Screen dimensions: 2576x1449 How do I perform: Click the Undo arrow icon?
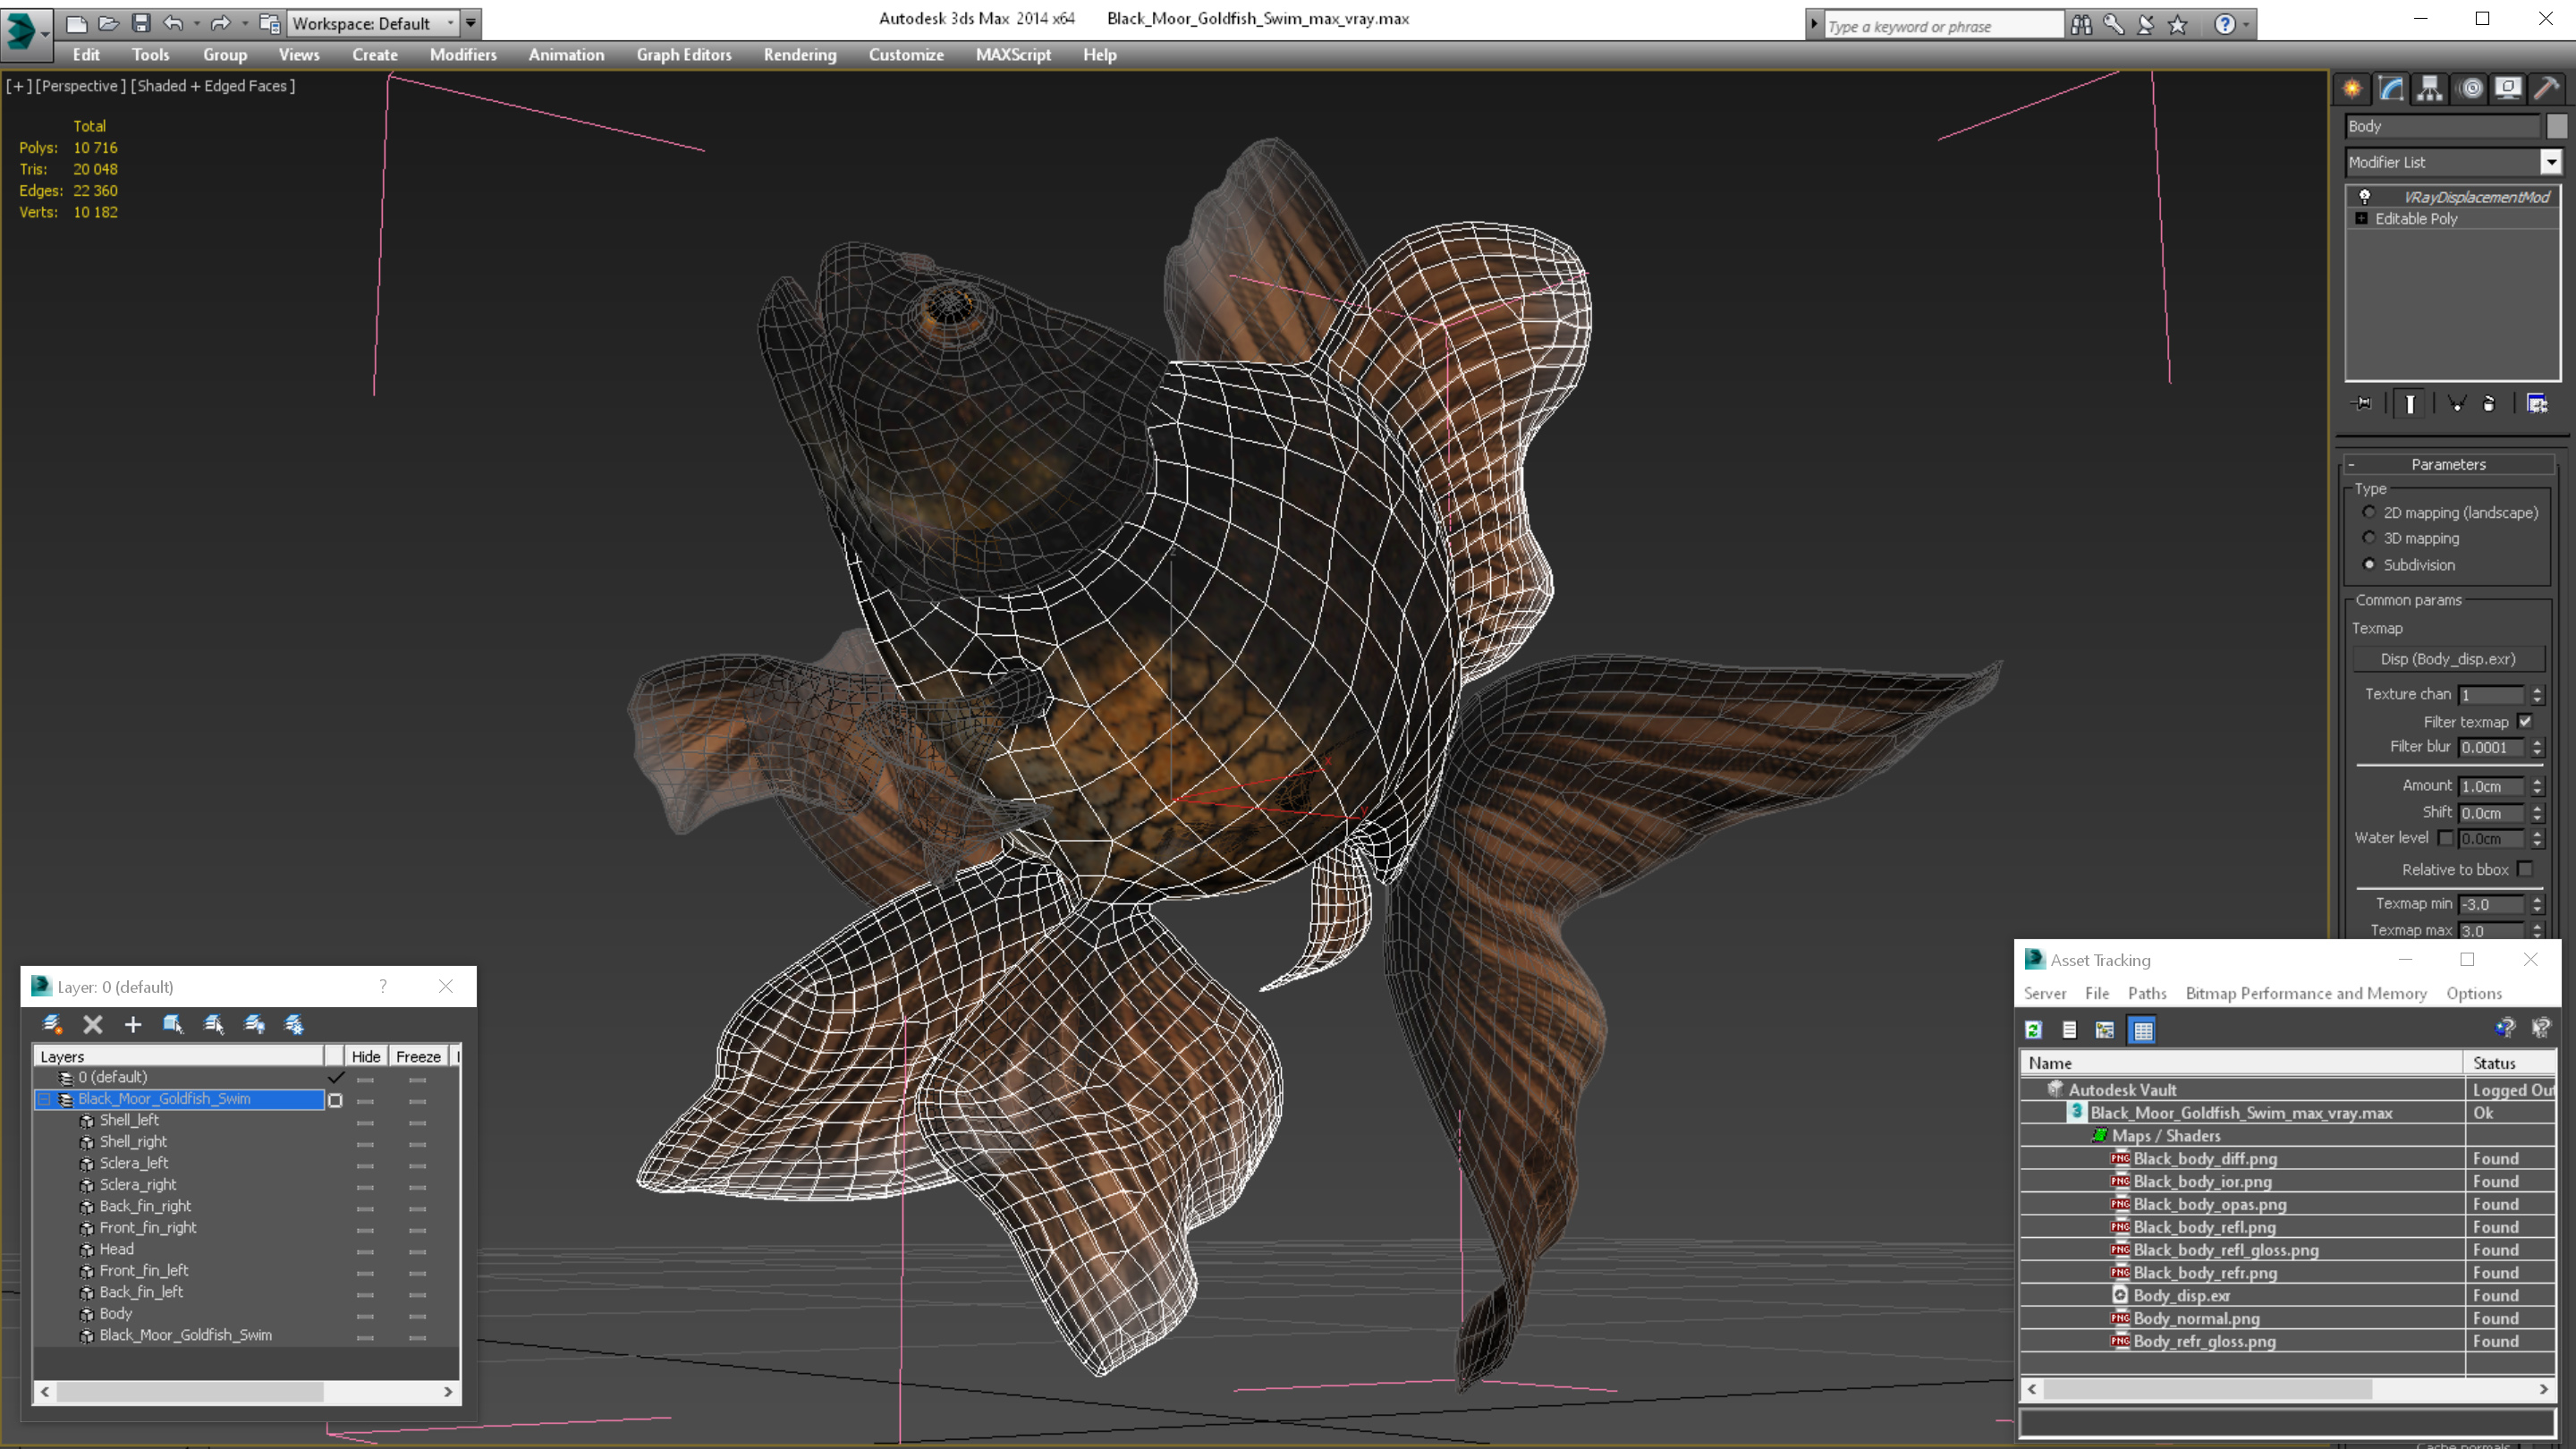(174, 23)
